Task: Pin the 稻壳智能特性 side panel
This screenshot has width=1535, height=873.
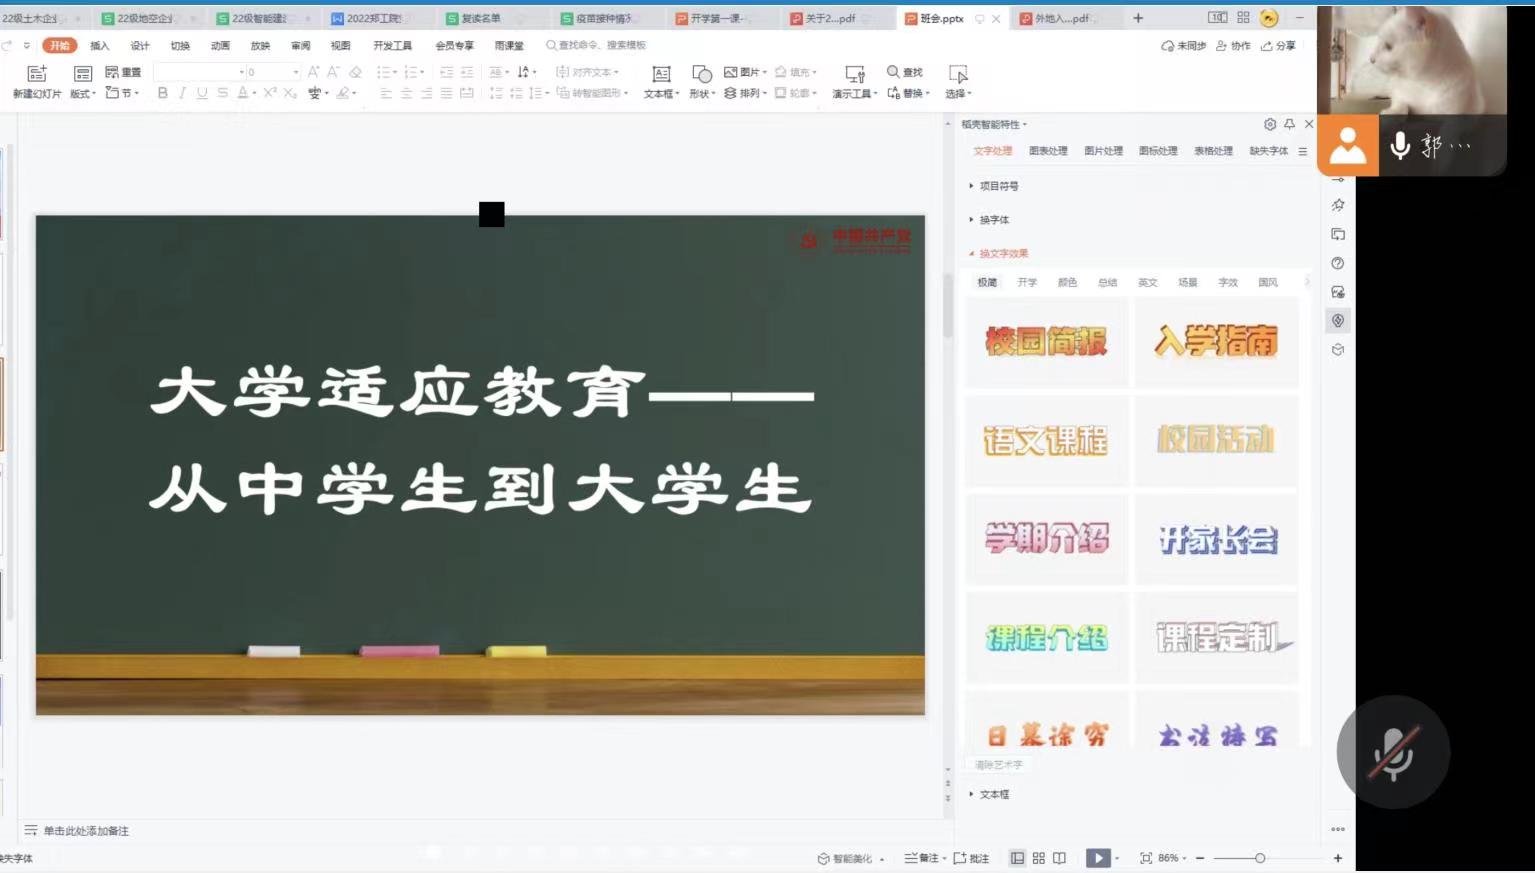Action: pos(1289,124)
